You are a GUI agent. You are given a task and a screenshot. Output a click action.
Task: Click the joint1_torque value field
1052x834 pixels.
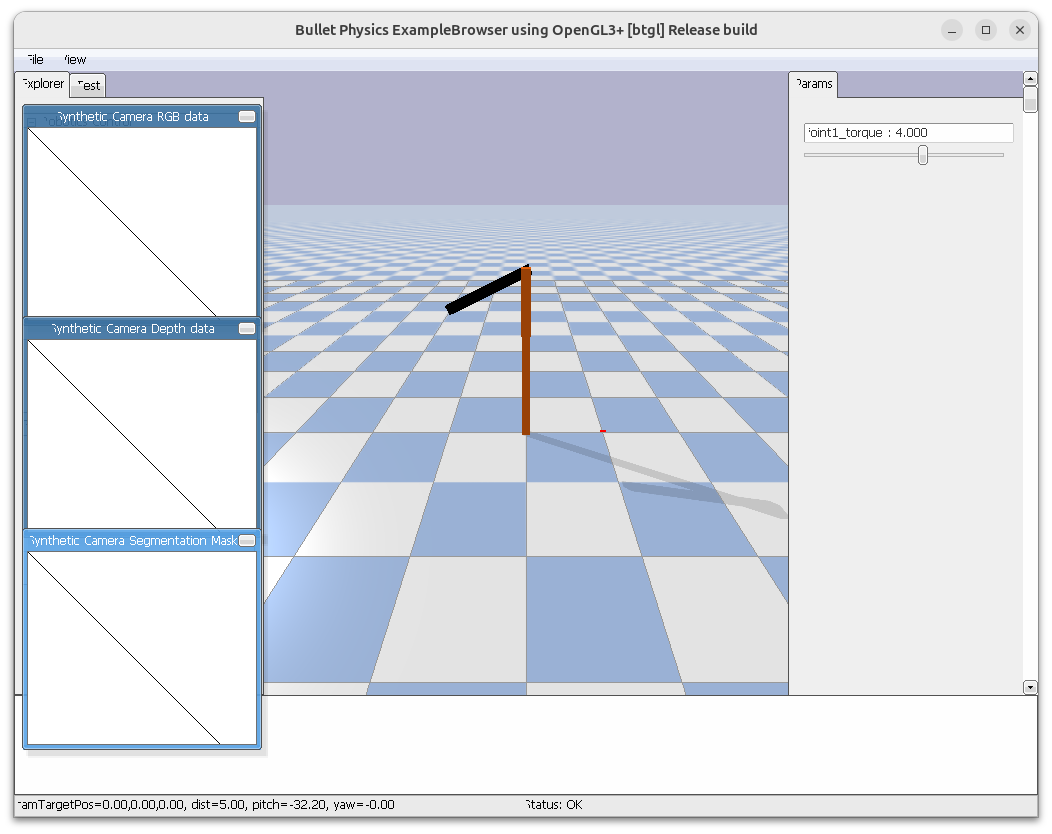(x=908, y=133)
